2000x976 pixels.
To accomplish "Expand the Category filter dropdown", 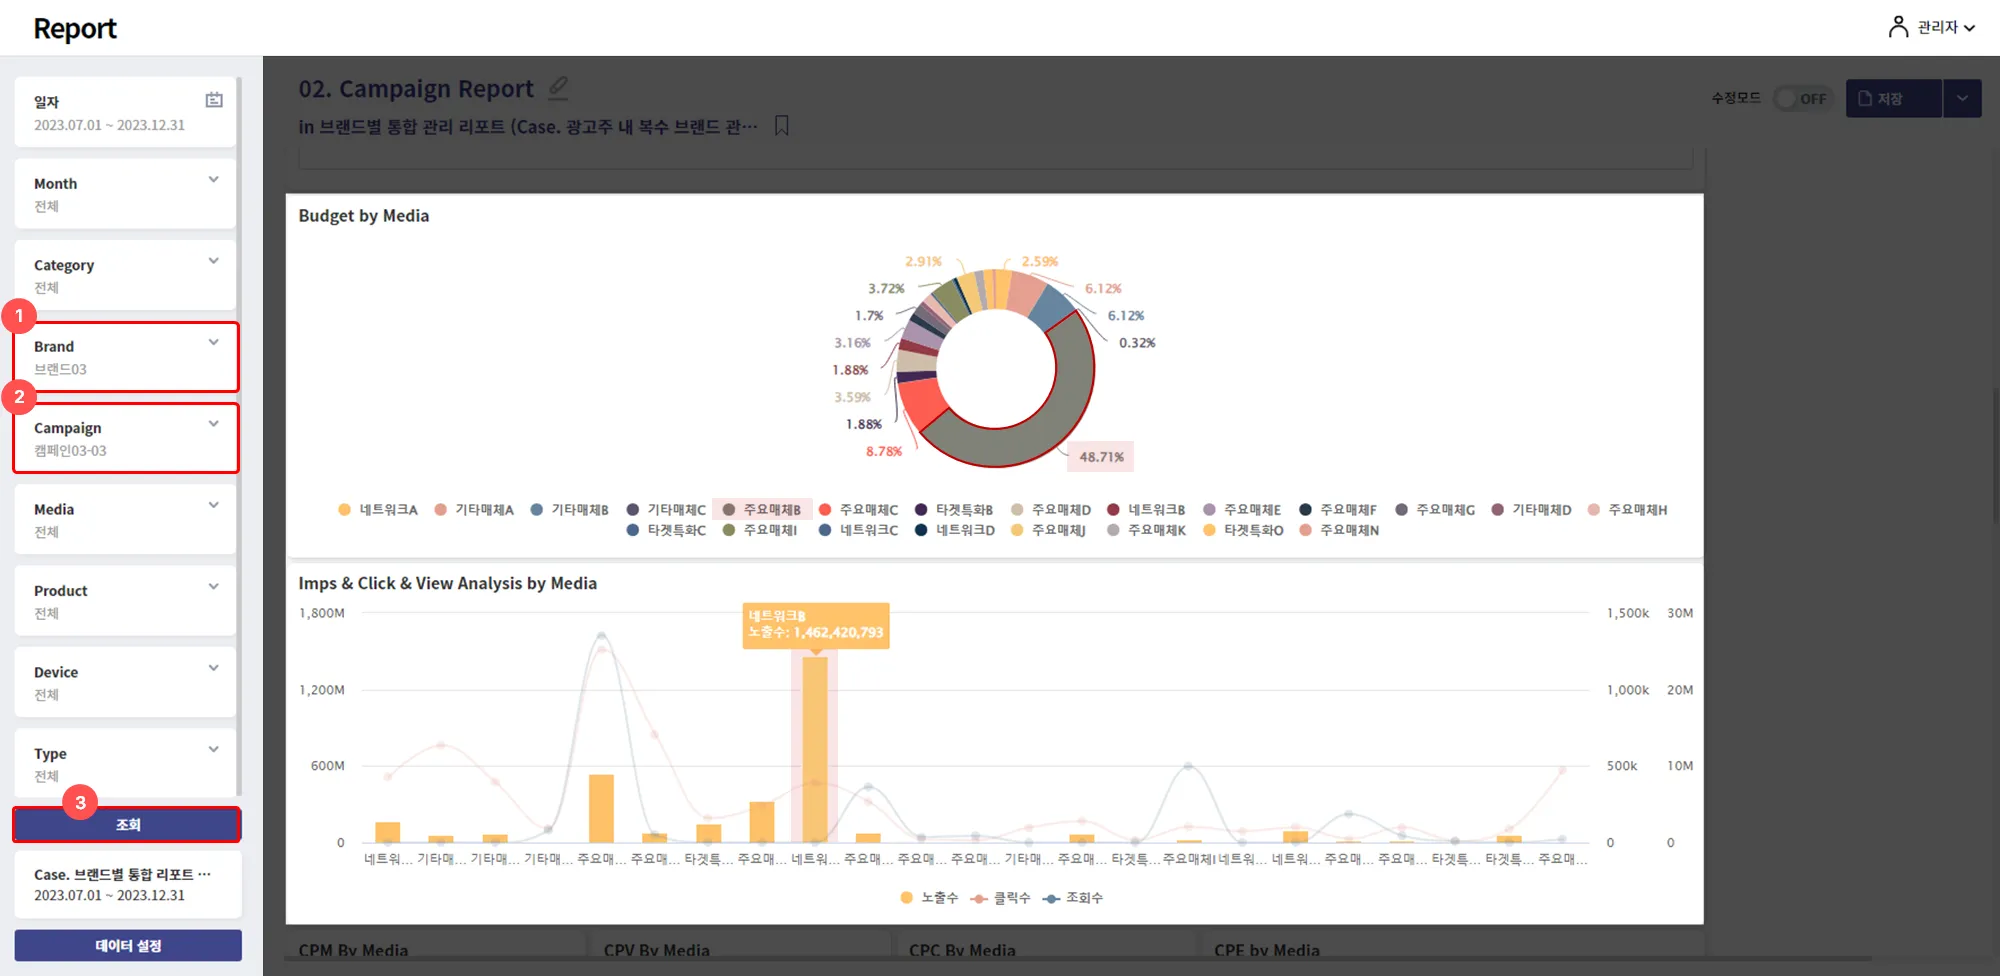I will [125, 275].
